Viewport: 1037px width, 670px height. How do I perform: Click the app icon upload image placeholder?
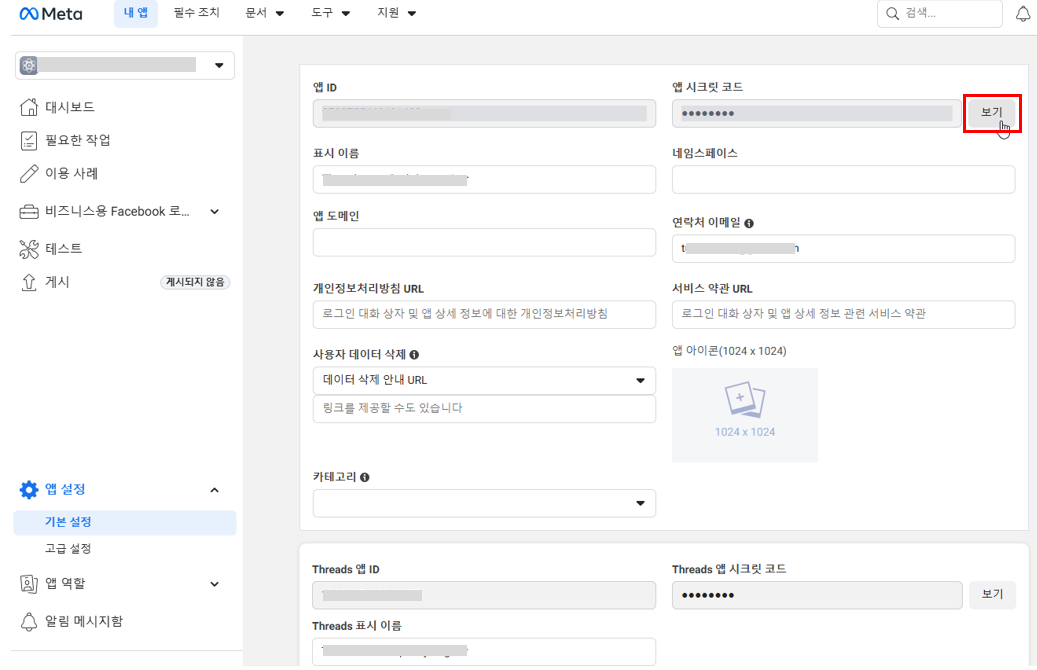[x=745, y=415]
